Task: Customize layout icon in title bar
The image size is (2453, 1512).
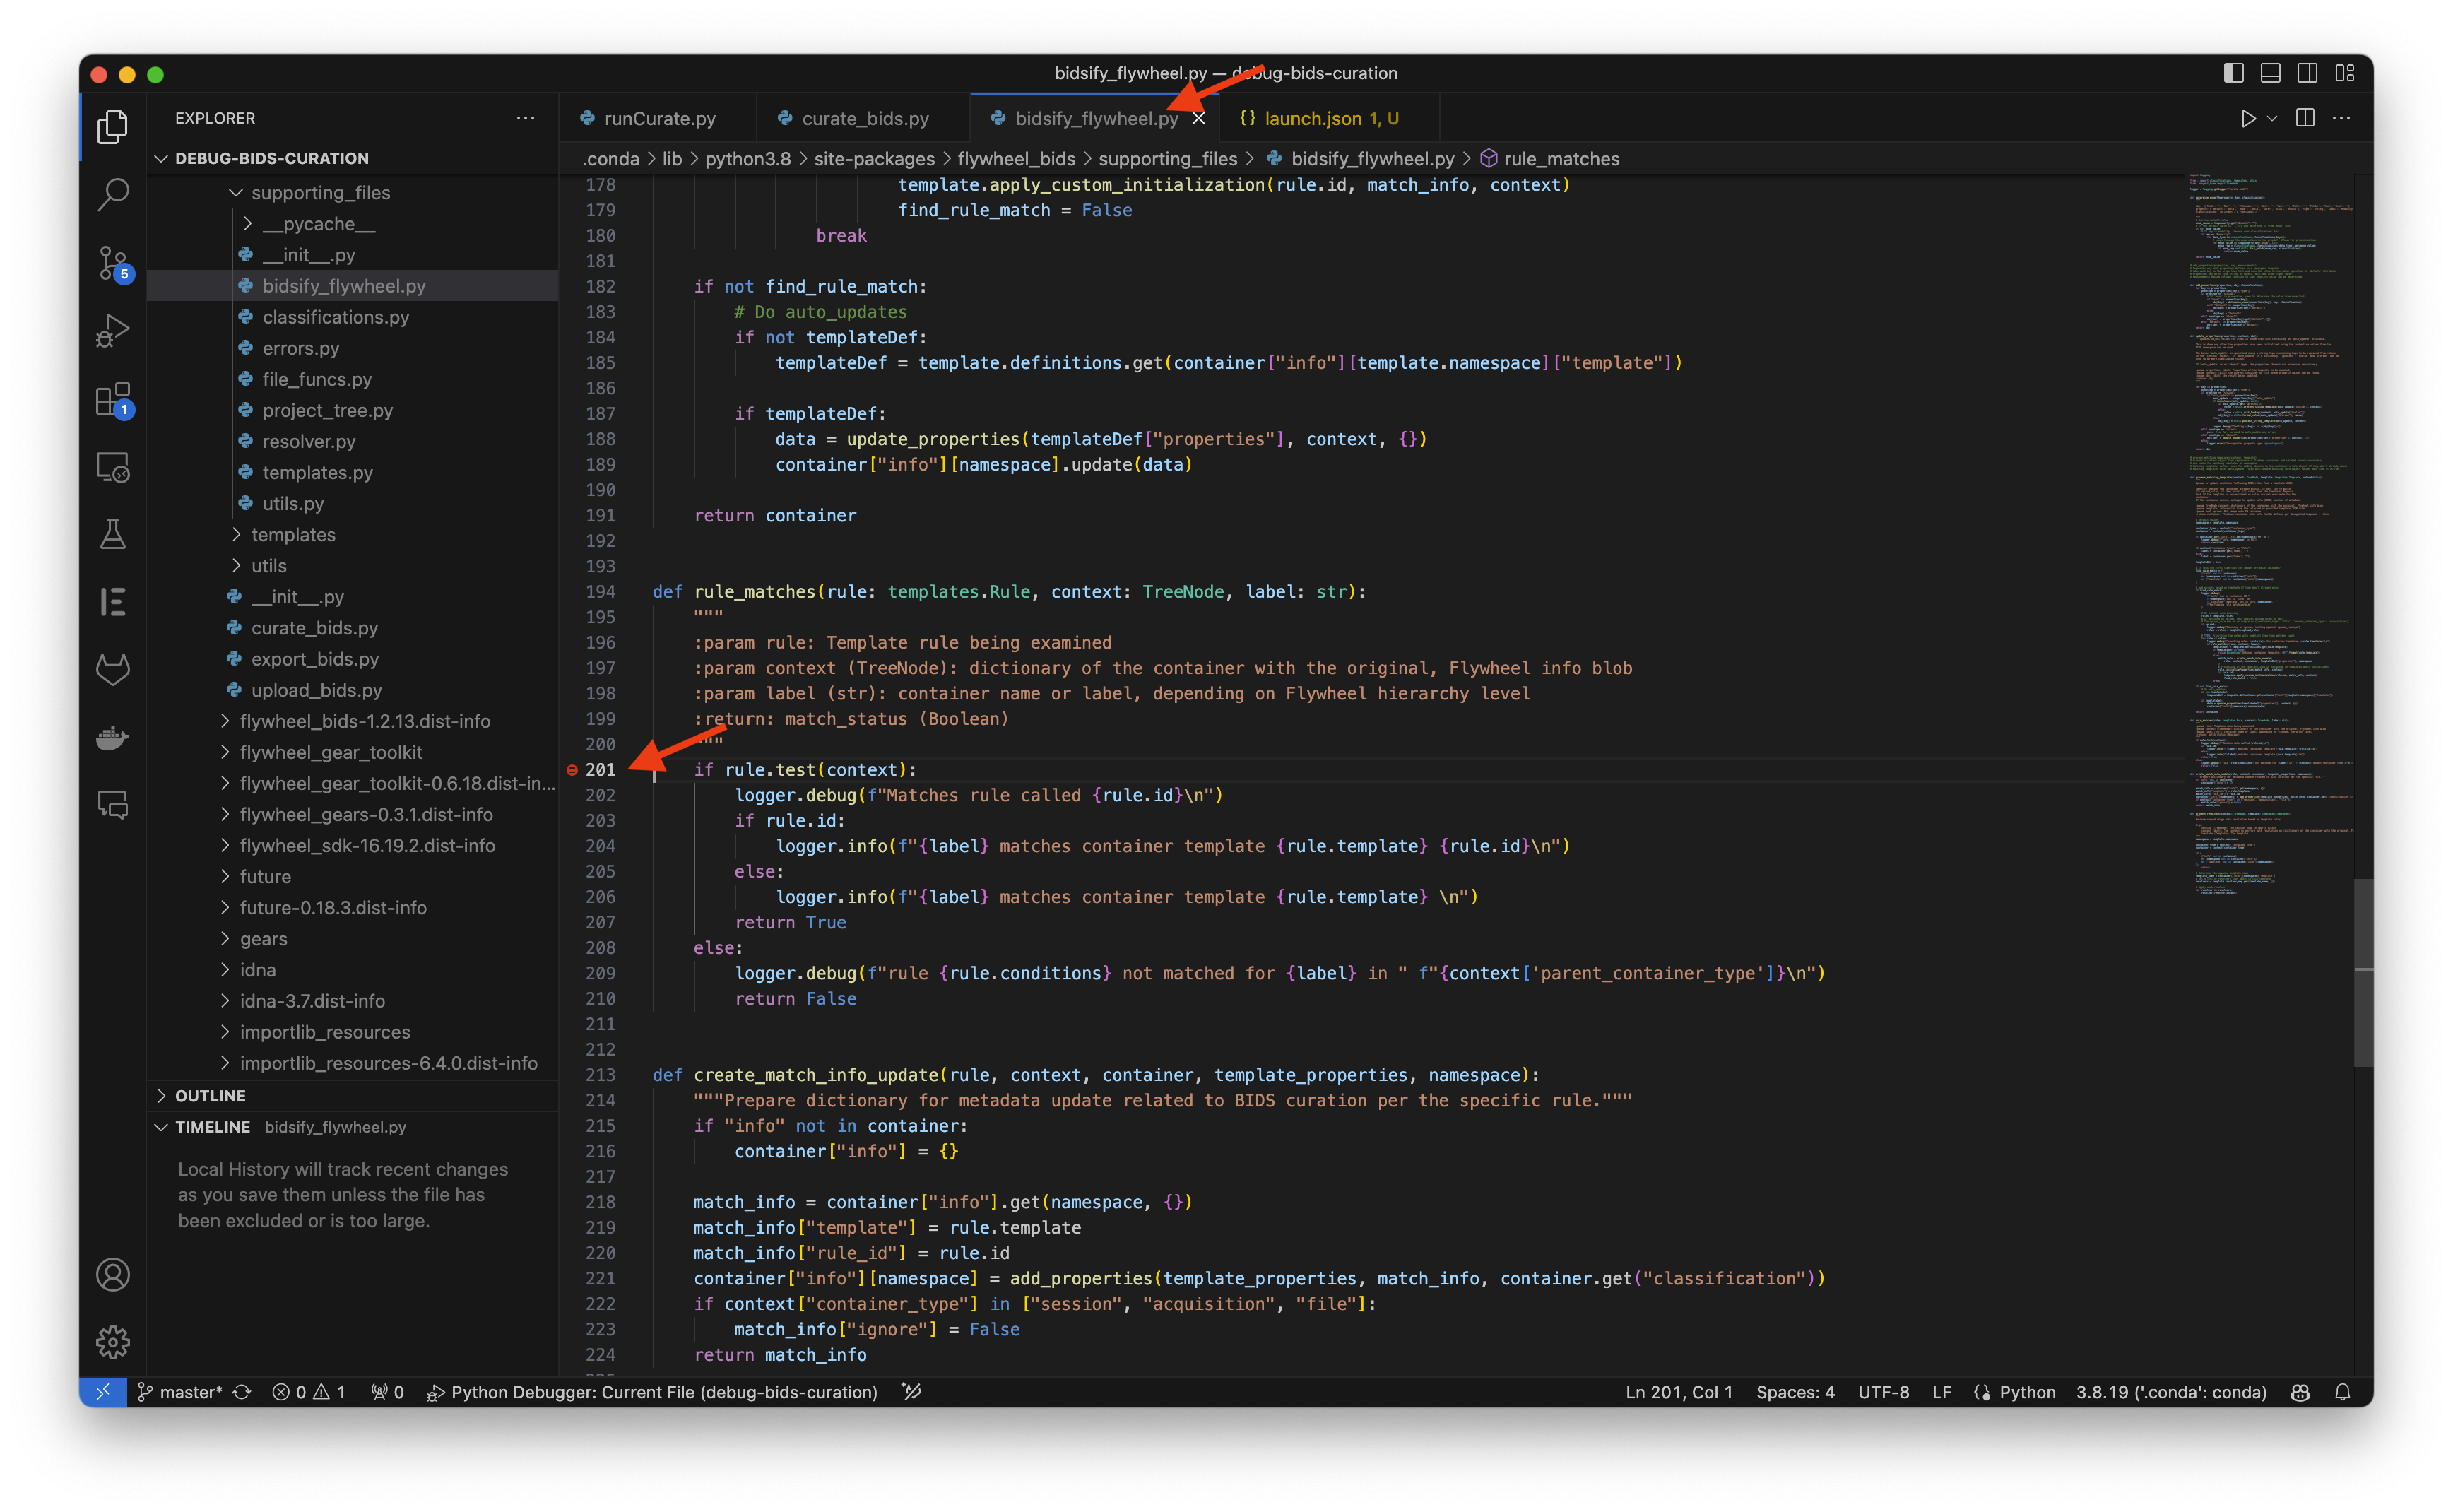Action: pos(2345,73)
